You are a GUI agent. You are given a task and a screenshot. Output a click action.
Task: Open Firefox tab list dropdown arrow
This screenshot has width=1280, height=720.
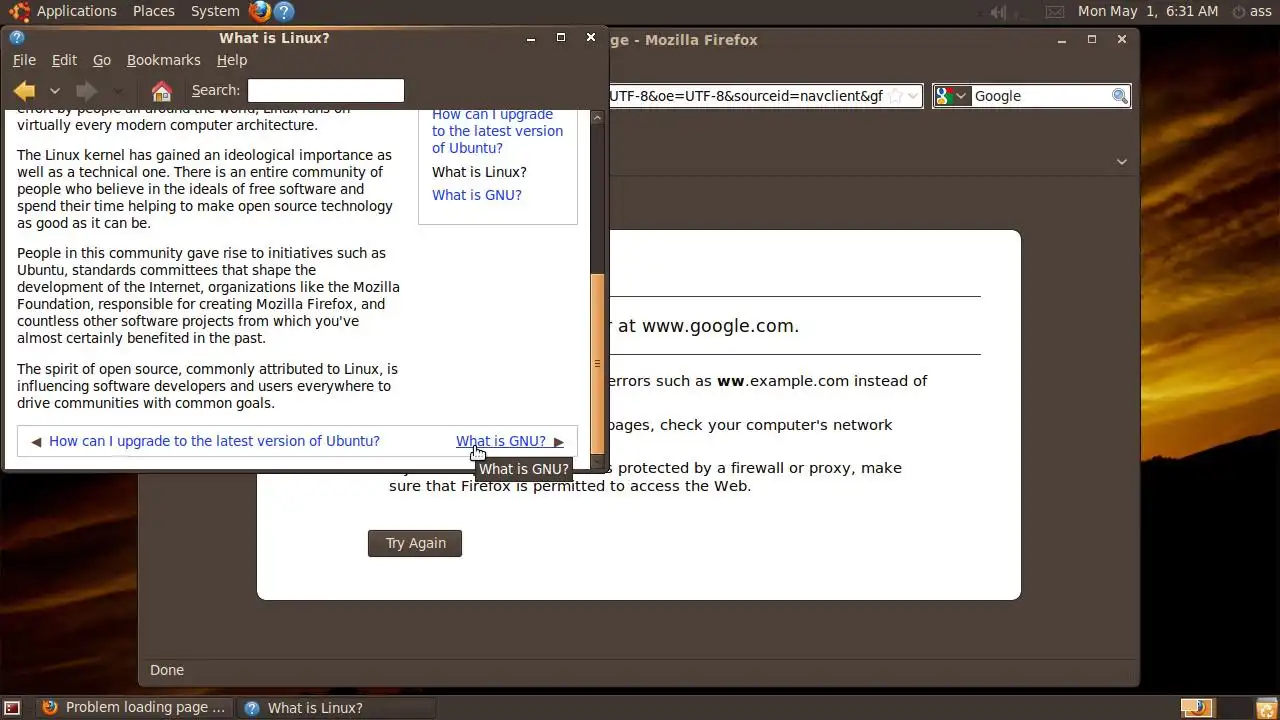1122,161
